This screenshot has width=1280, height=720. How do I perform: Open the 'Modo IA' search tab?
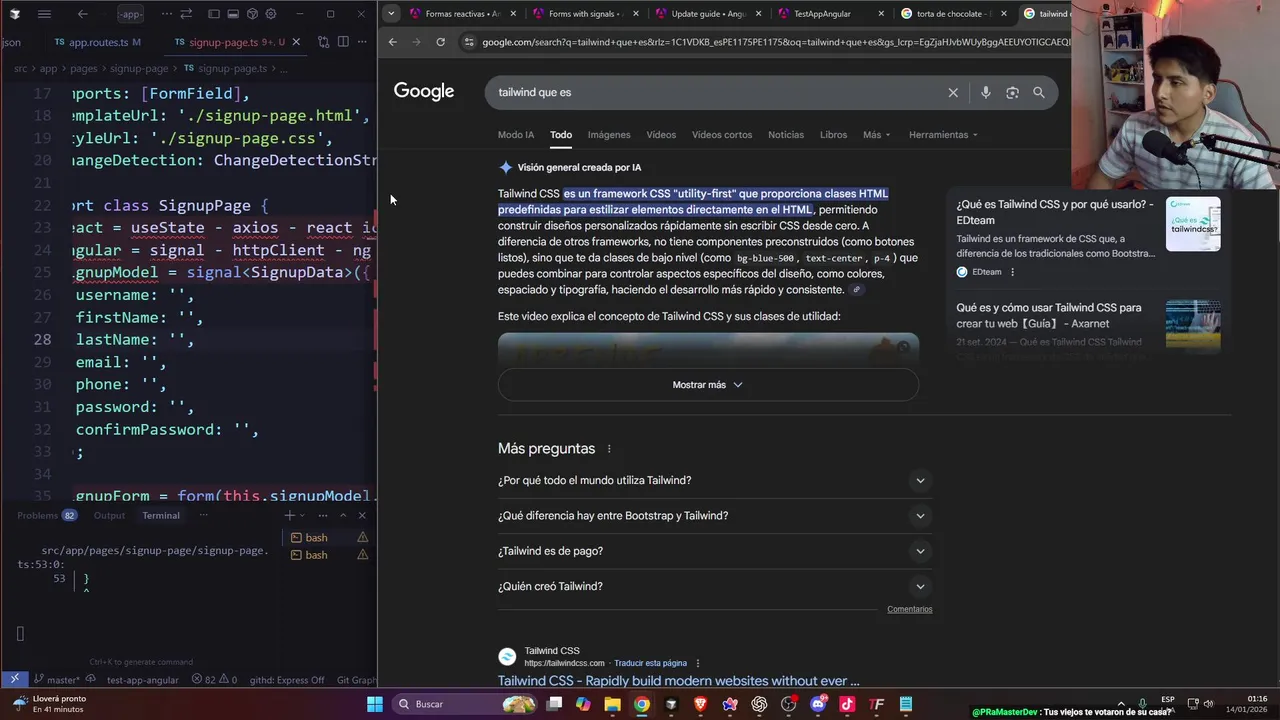click(516, 134)
